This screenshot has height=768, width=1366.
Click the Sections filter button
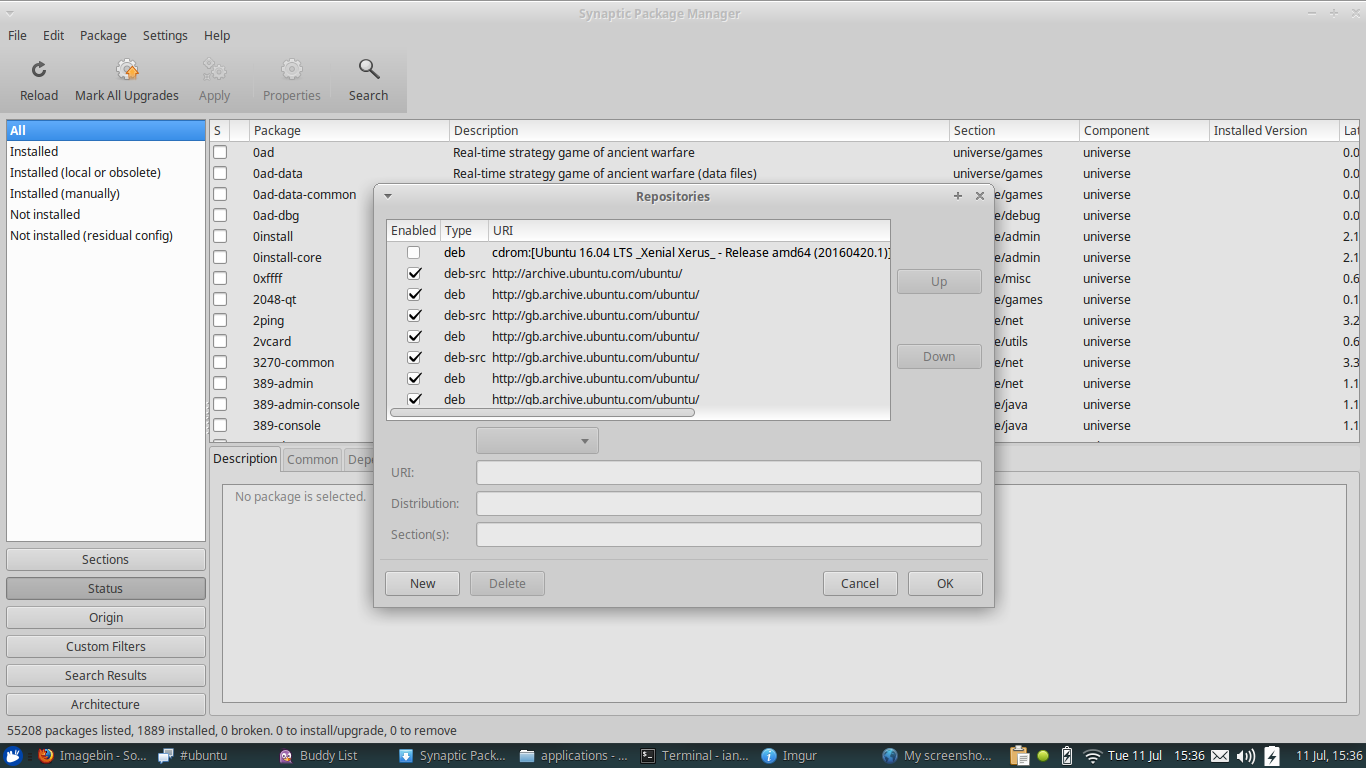pos(106,560)
